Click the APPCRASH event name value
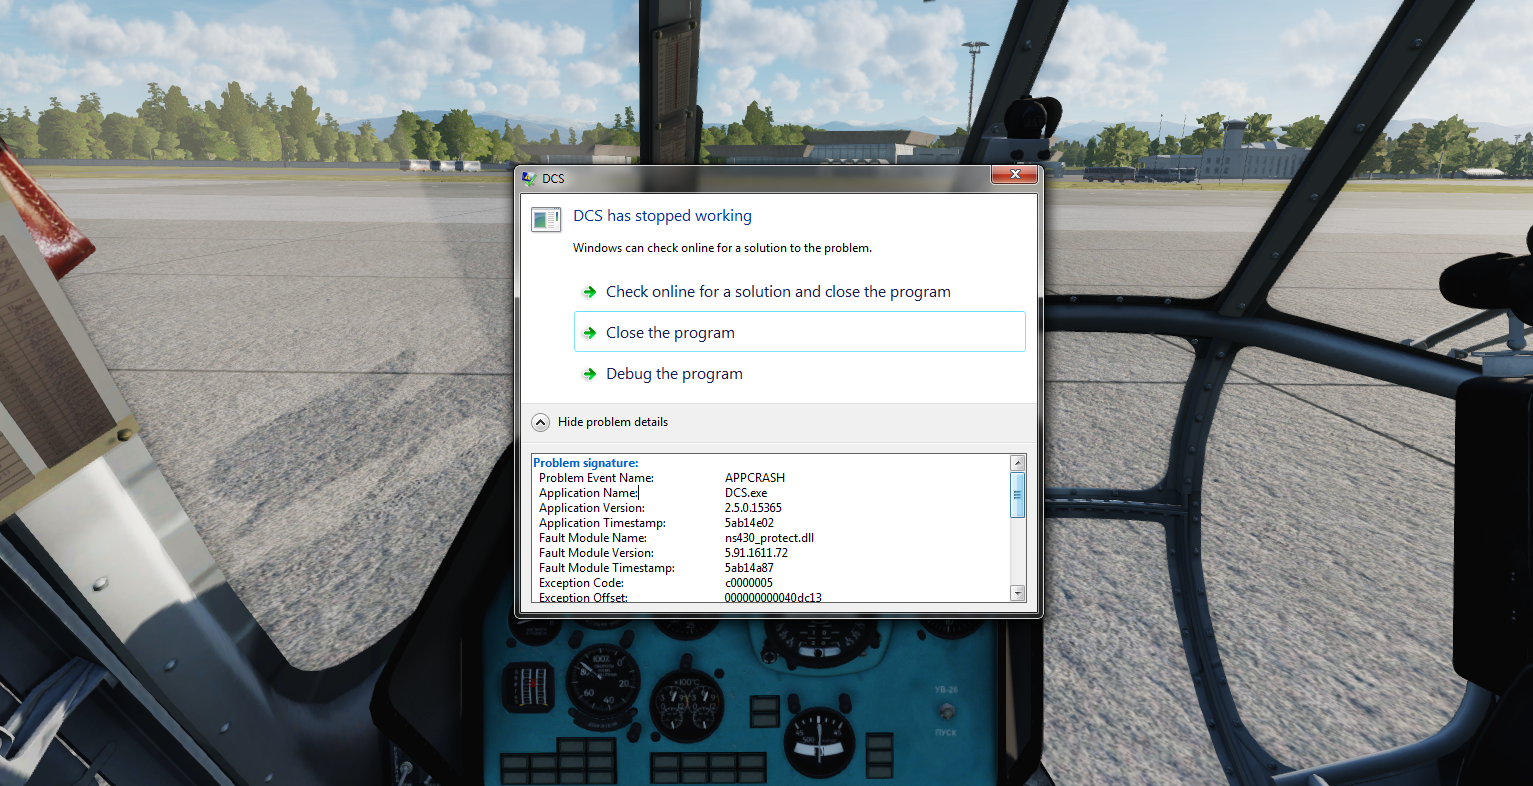 click(x=755, y=478)
